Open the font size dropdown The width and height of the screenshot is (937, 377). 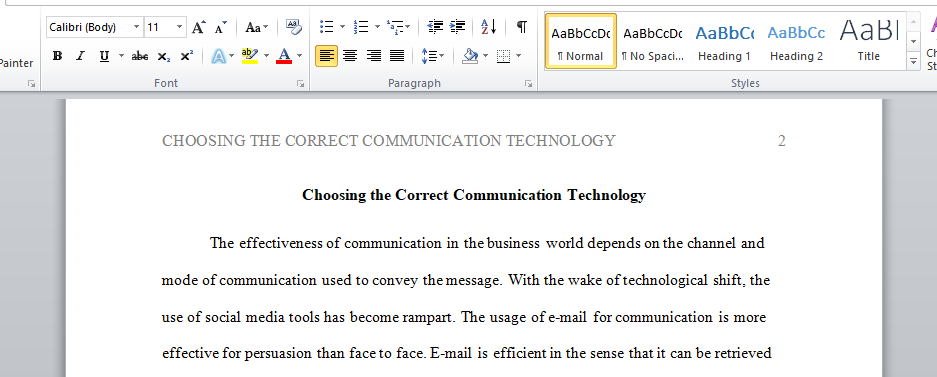(180, 27)
